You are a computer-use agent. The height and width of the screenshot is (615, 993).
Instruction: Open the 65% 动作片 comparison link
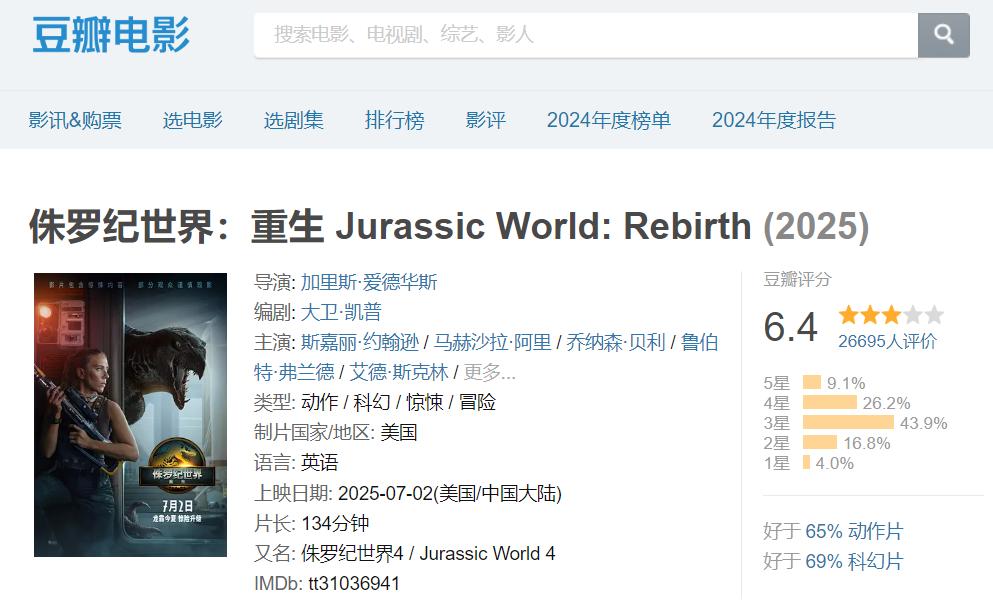pyautogui.click(x=854, y=531)
